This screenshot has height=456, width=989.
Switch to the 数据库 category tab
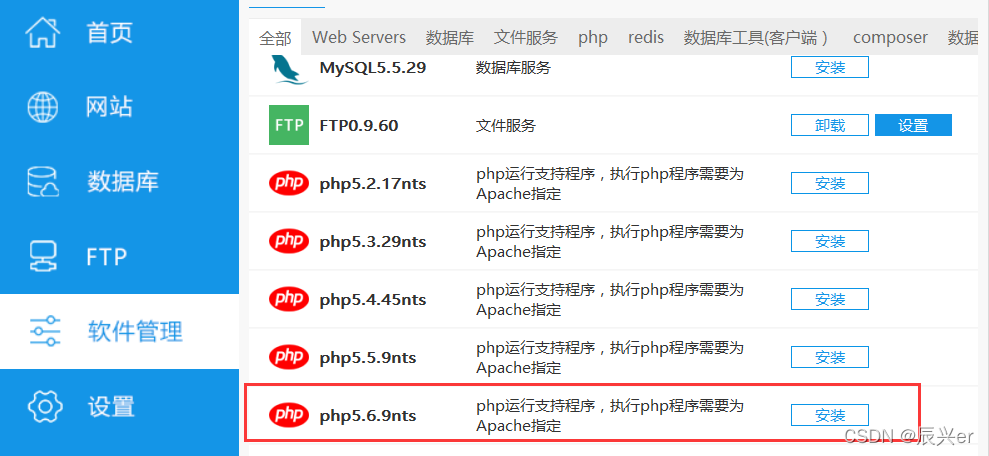450,38
